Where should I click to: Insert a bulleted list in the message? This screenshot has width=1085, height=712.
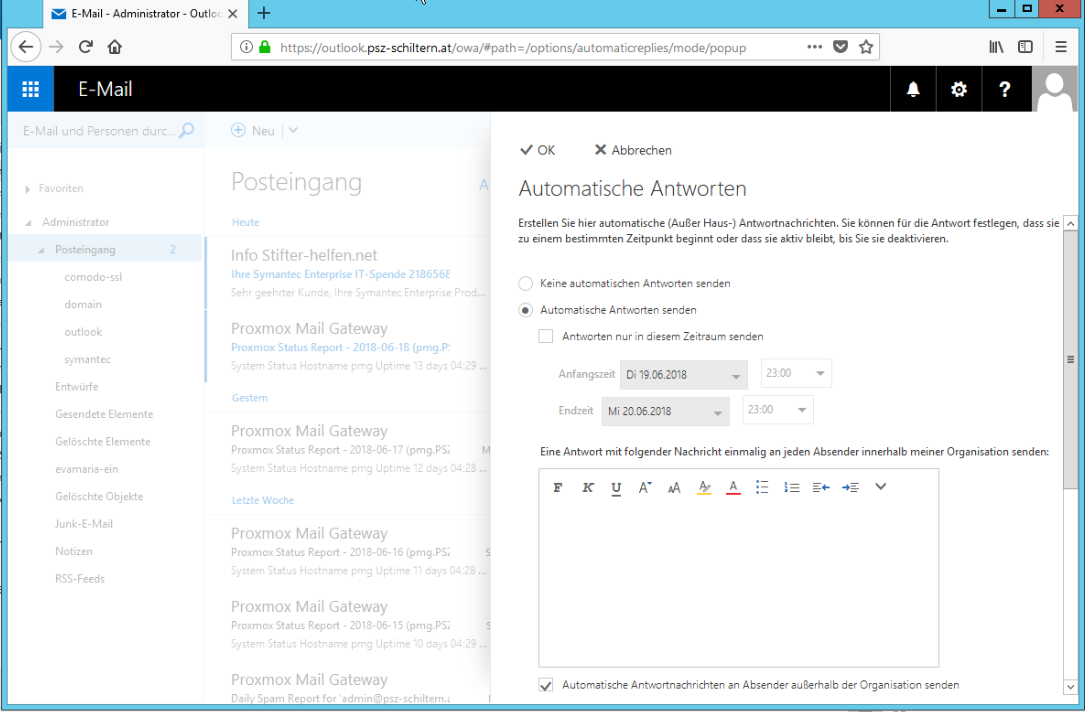click(x=762, y=488)
